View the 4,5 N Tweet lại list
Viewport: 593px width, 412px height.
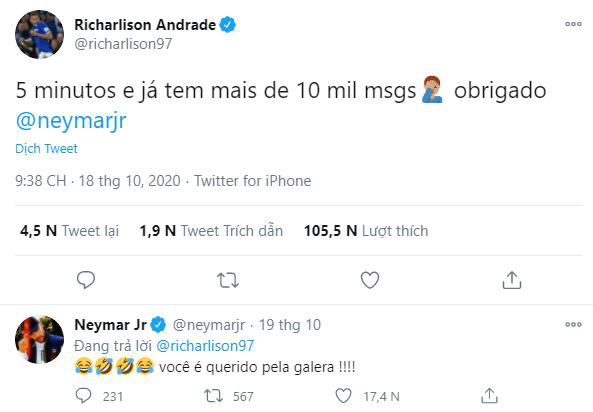(69, 231)
